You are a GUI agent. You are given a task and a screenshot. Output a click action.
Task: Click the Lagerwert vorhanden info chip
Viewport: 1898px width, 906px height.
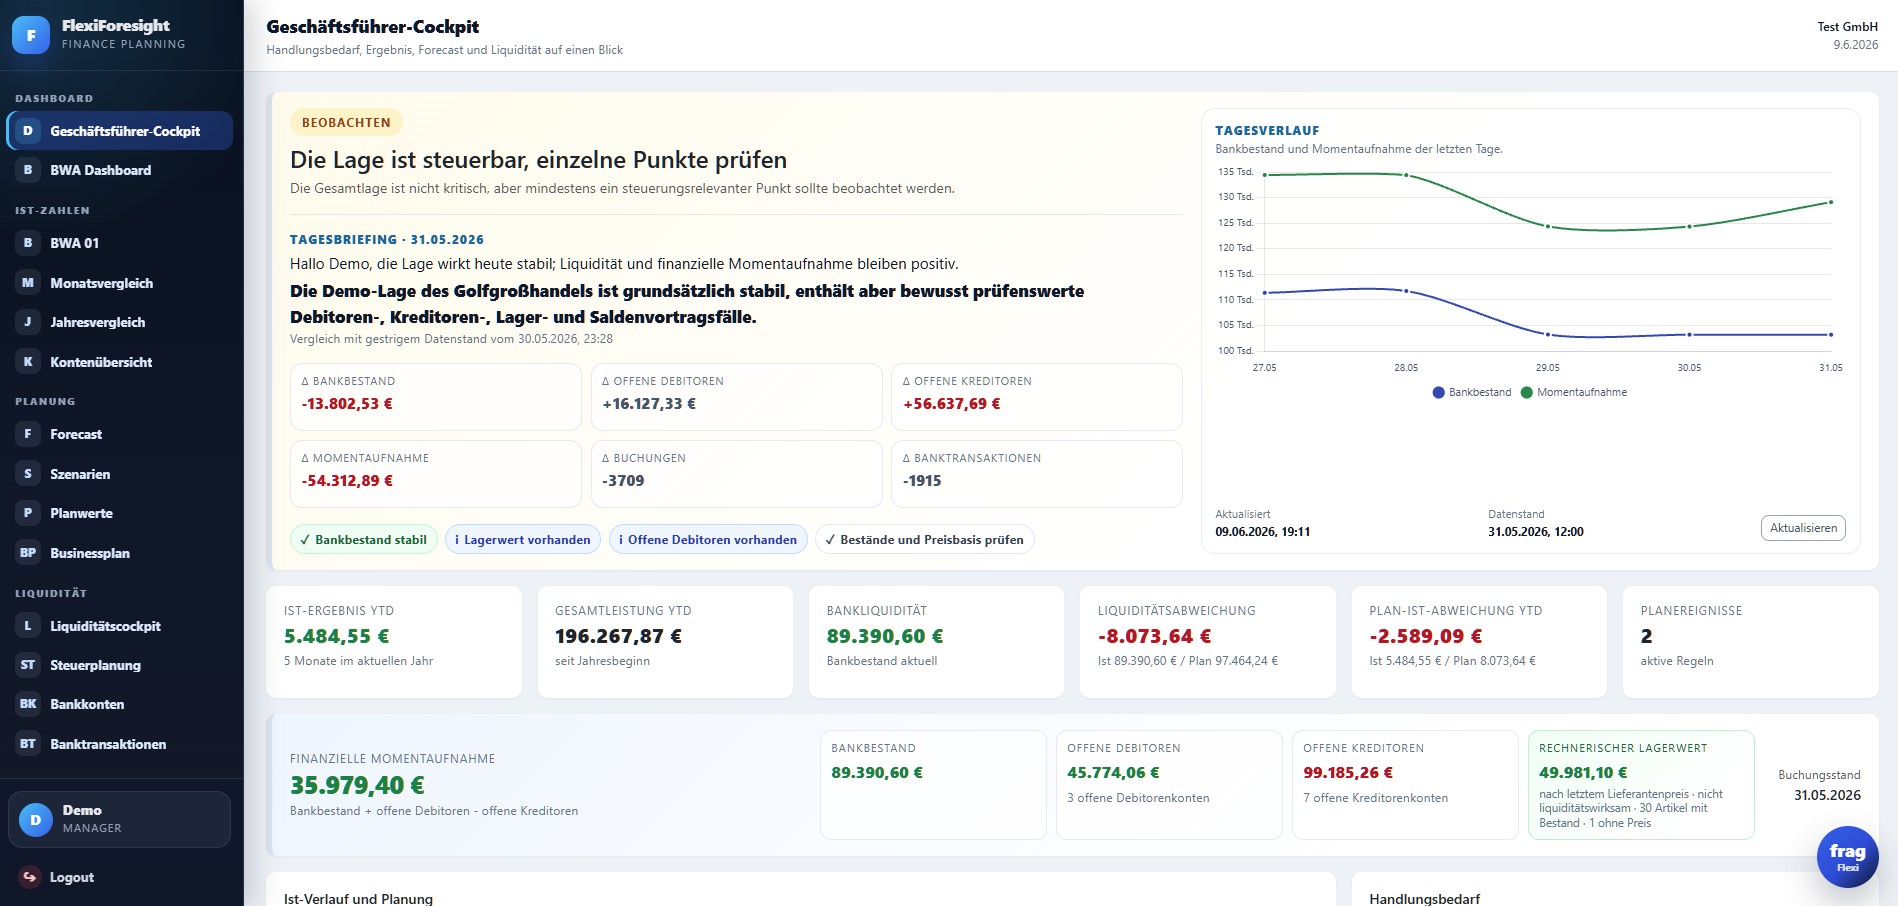[x=523, y=539]
